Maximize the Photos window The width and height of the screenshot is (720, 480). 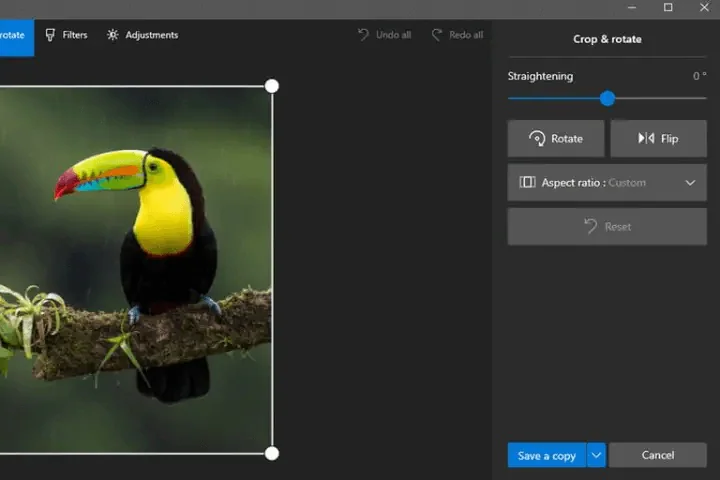[x=668, y=7]
